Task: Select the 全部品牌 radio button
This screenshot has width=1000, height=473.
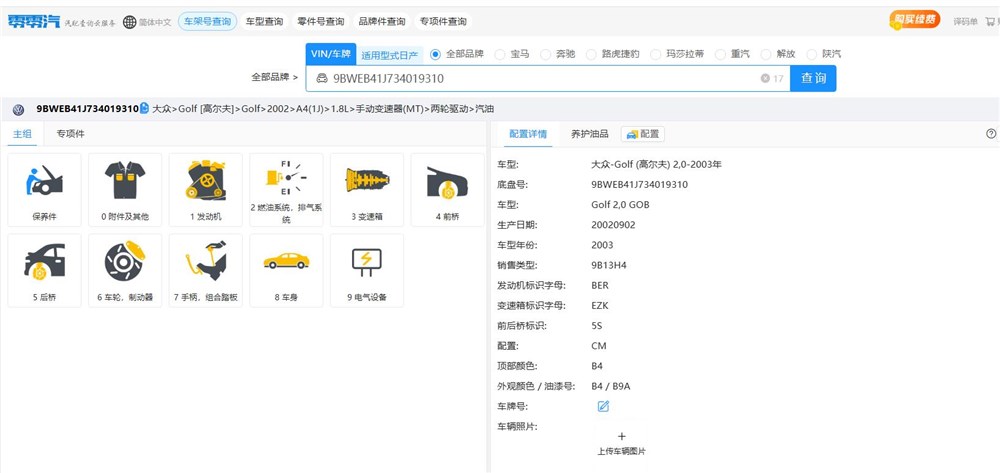Action: tap(436, 54)
